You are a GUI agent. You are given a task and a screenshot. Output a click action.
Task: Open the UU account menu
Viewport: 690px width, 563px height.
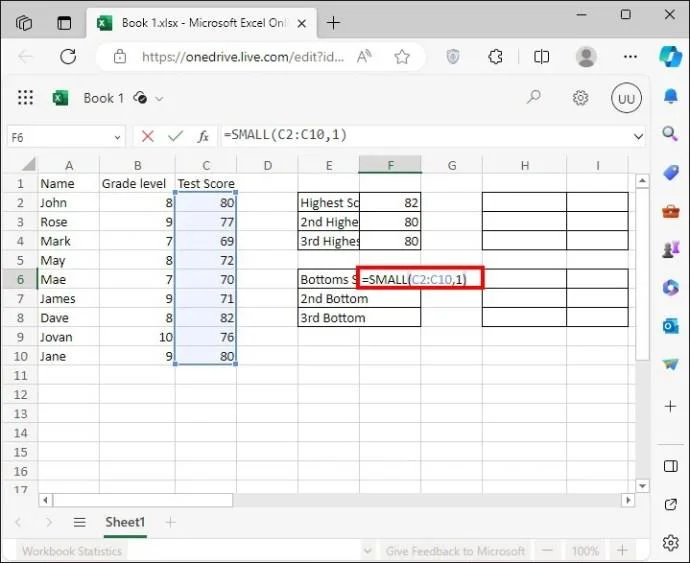pos(626,98)
